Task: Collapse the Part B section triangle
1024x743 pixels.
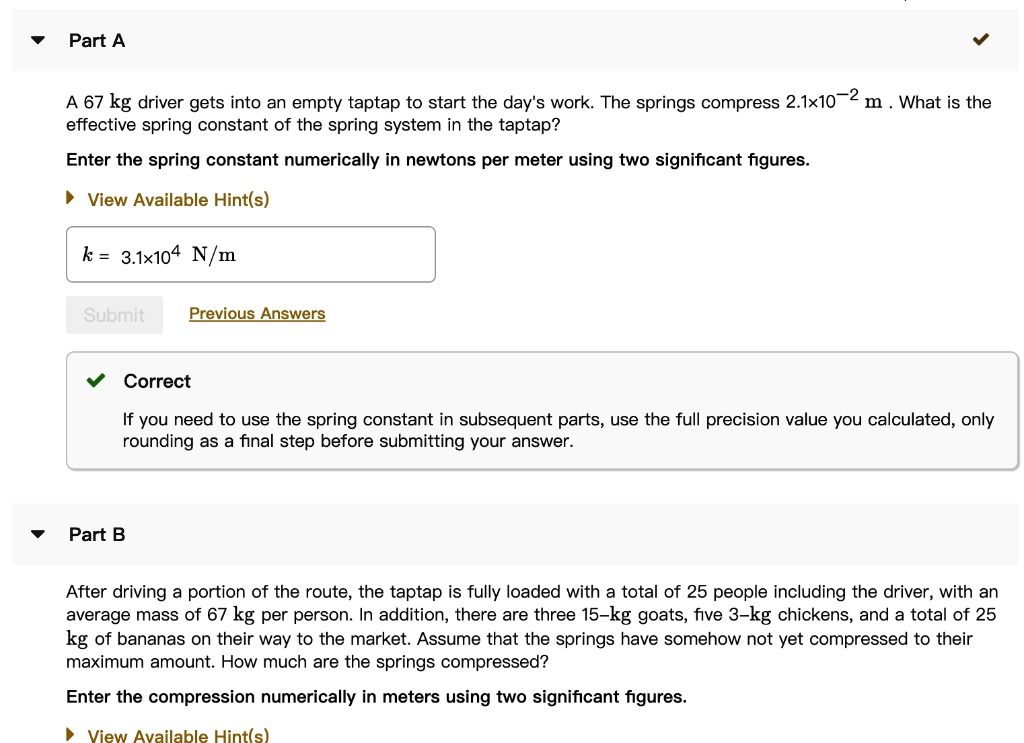Action: (x=38, y=535)
